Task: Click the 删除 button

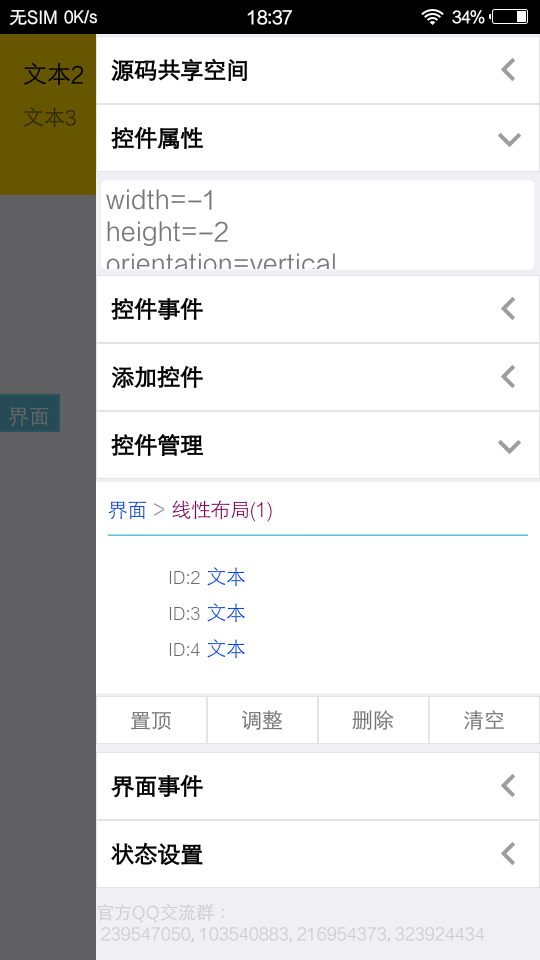Action: 373,720
